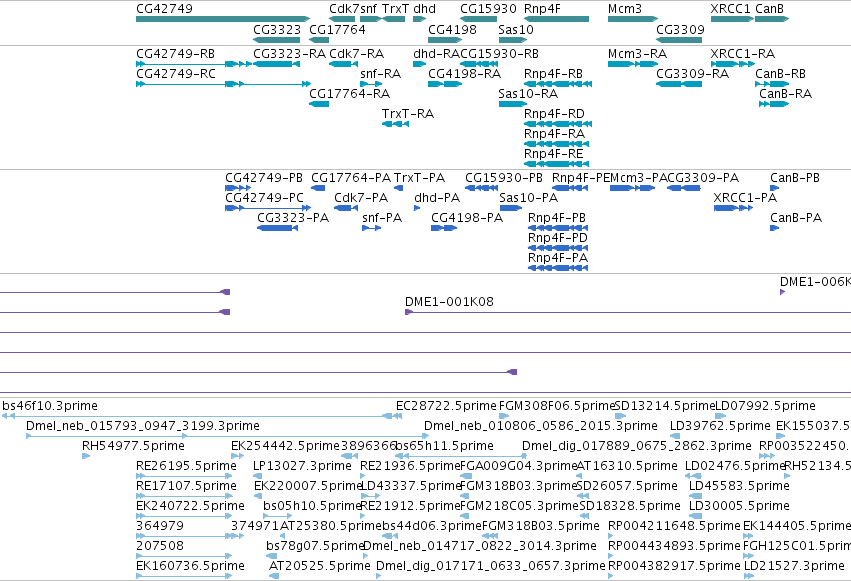The height and width of the screenshot is (581, 851).
Task: Click transcript CanB-RB
Action: pyautogui.click(x=772, y=84)
